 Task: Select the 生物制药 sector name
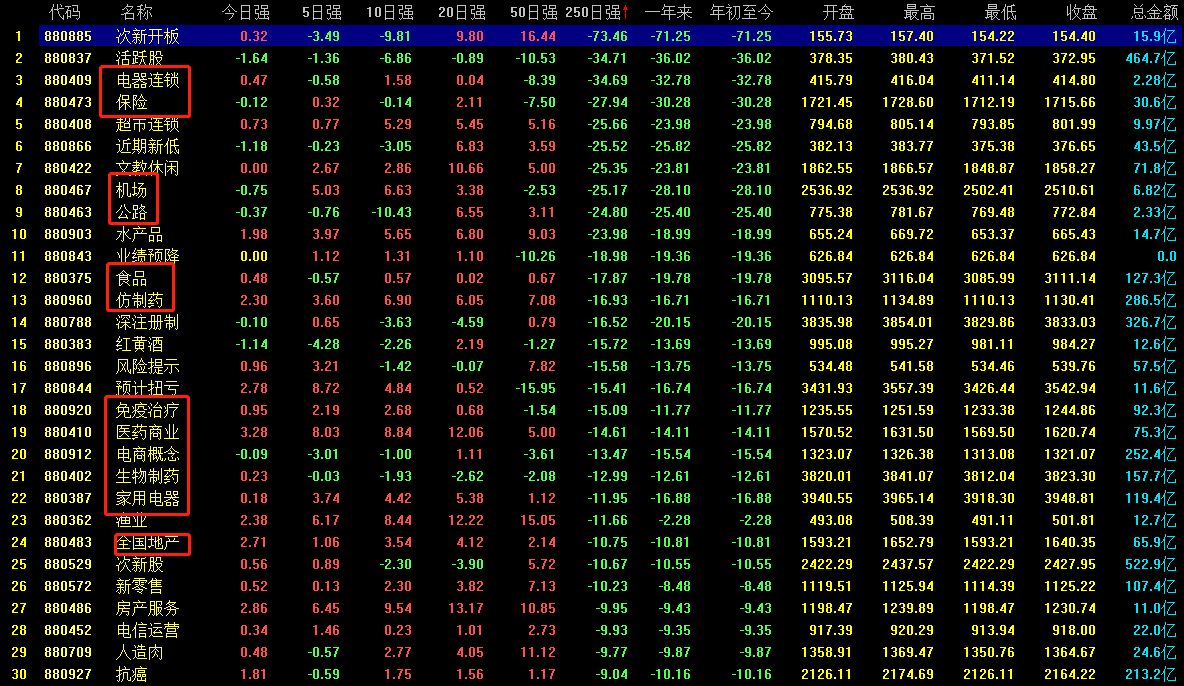[x=147, y=477]
